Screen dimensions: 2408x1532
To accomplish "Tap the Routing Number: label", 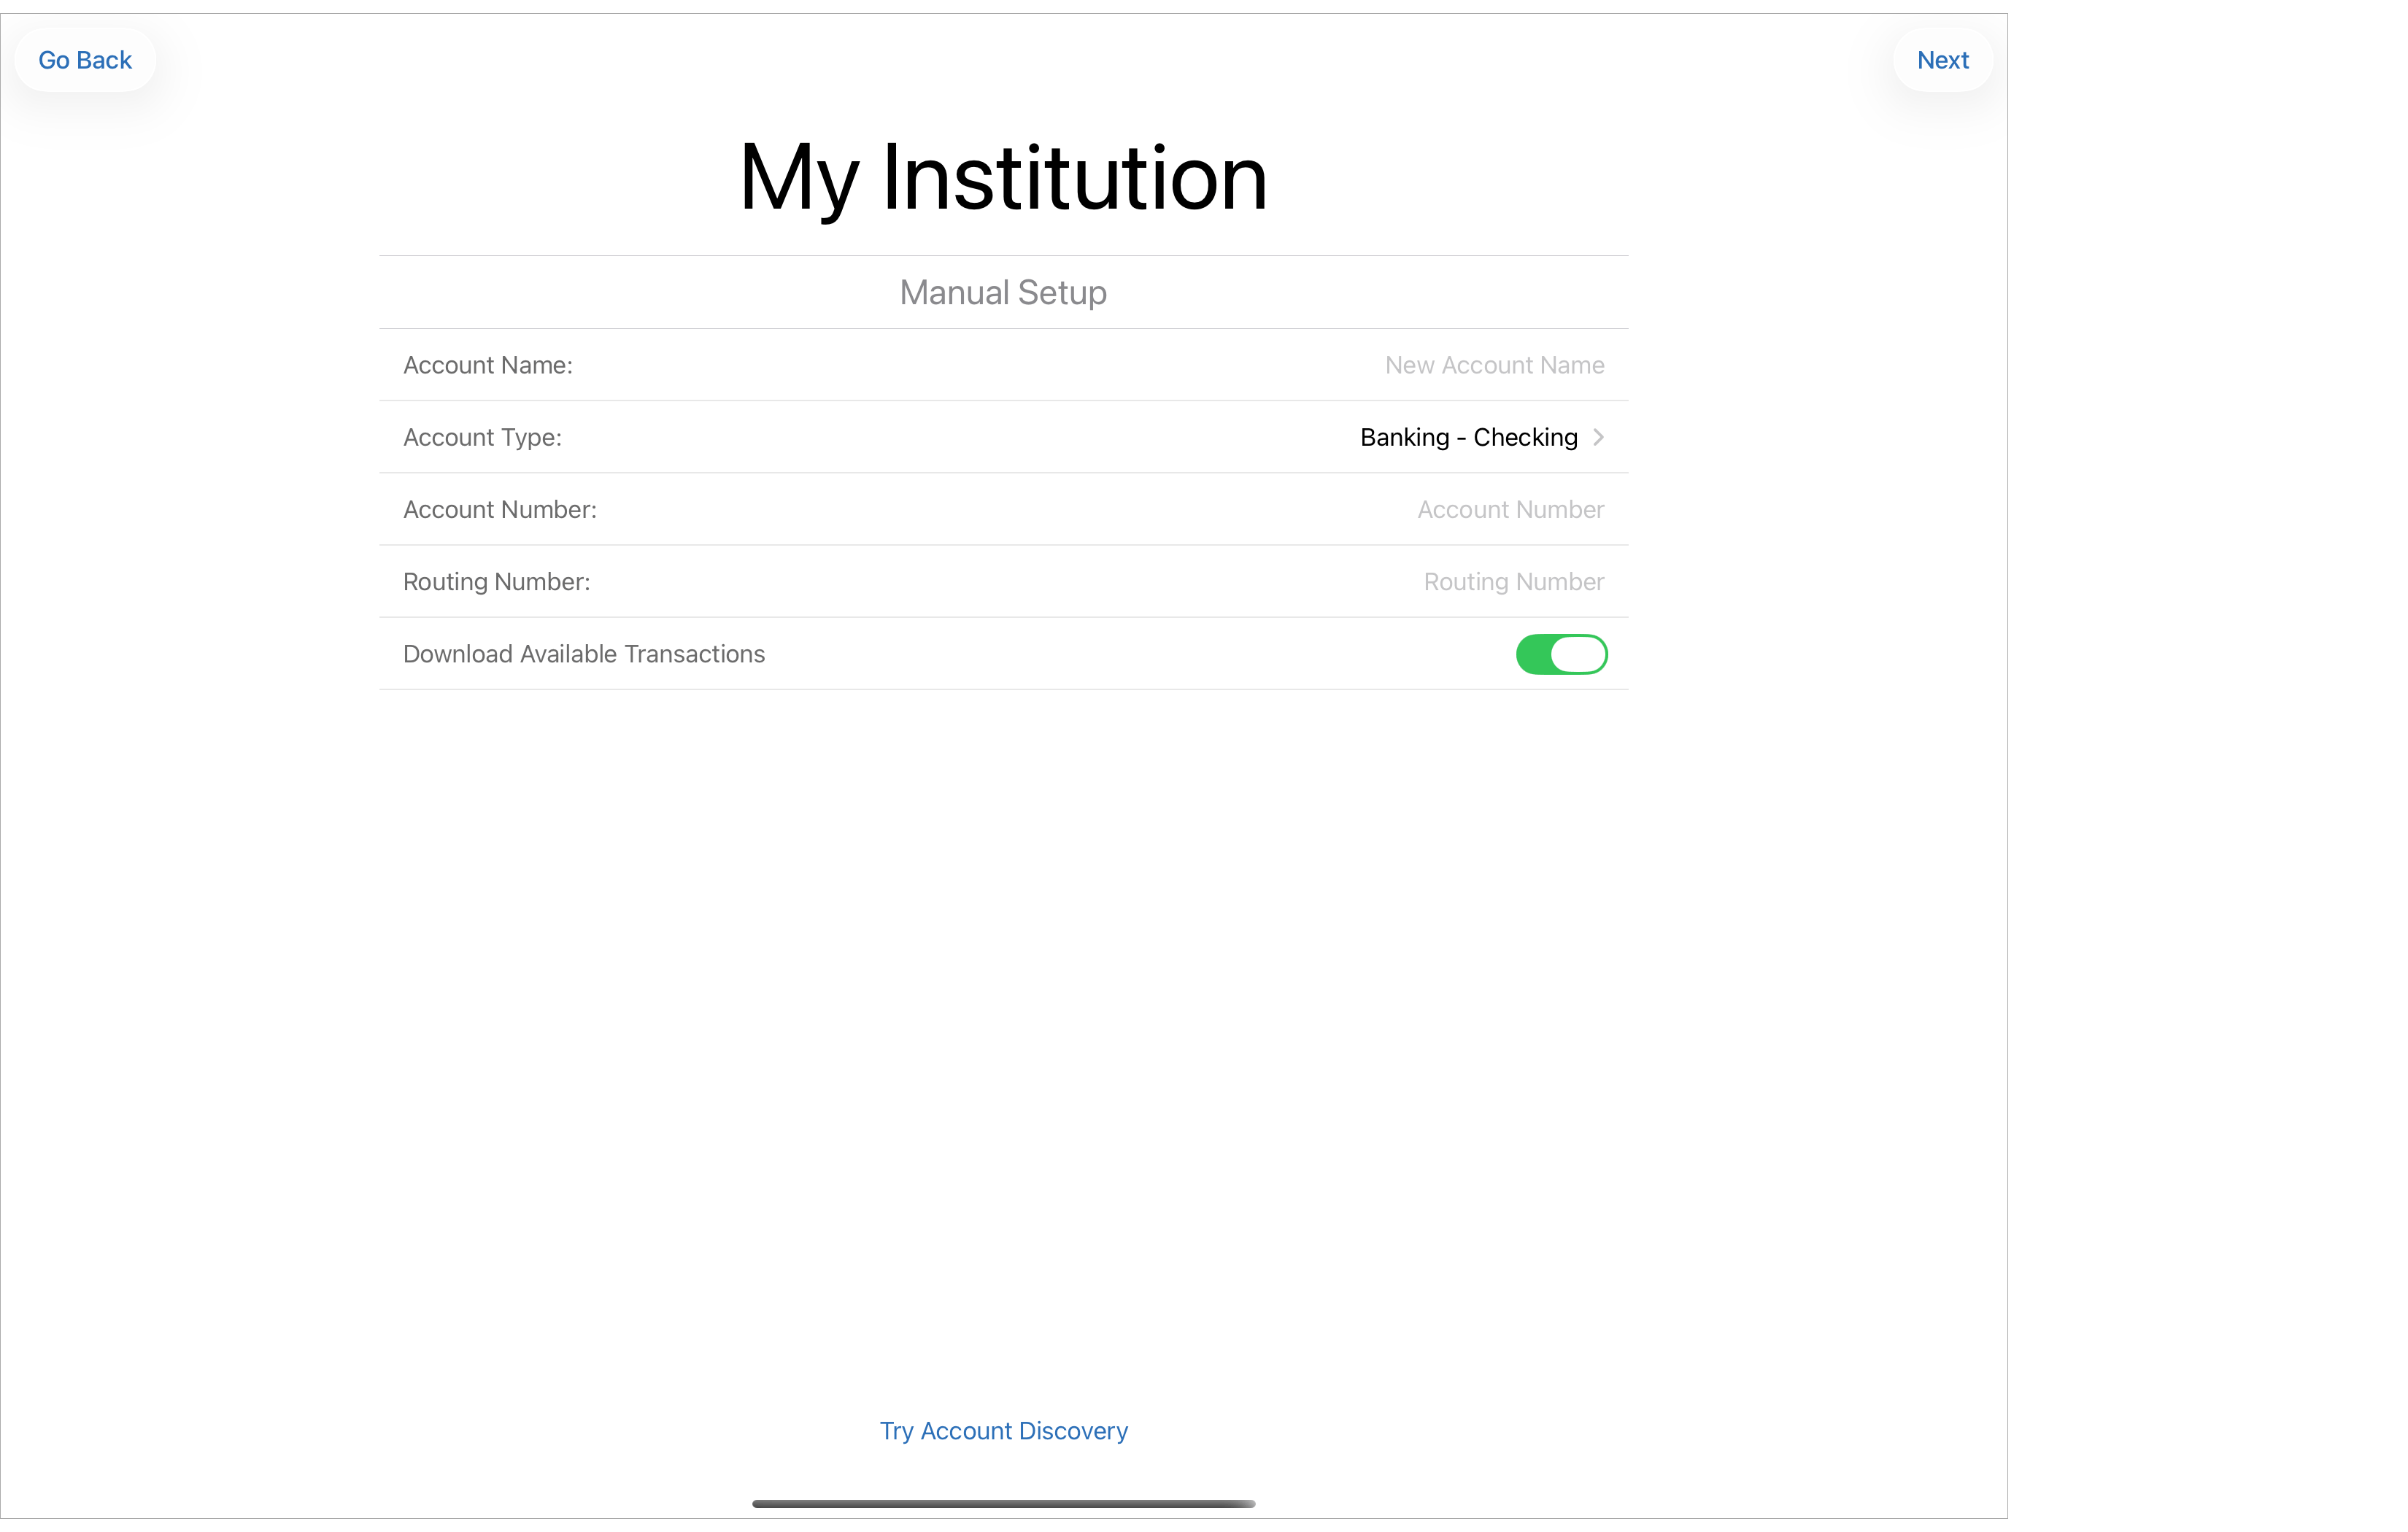I will coord(496,581).
